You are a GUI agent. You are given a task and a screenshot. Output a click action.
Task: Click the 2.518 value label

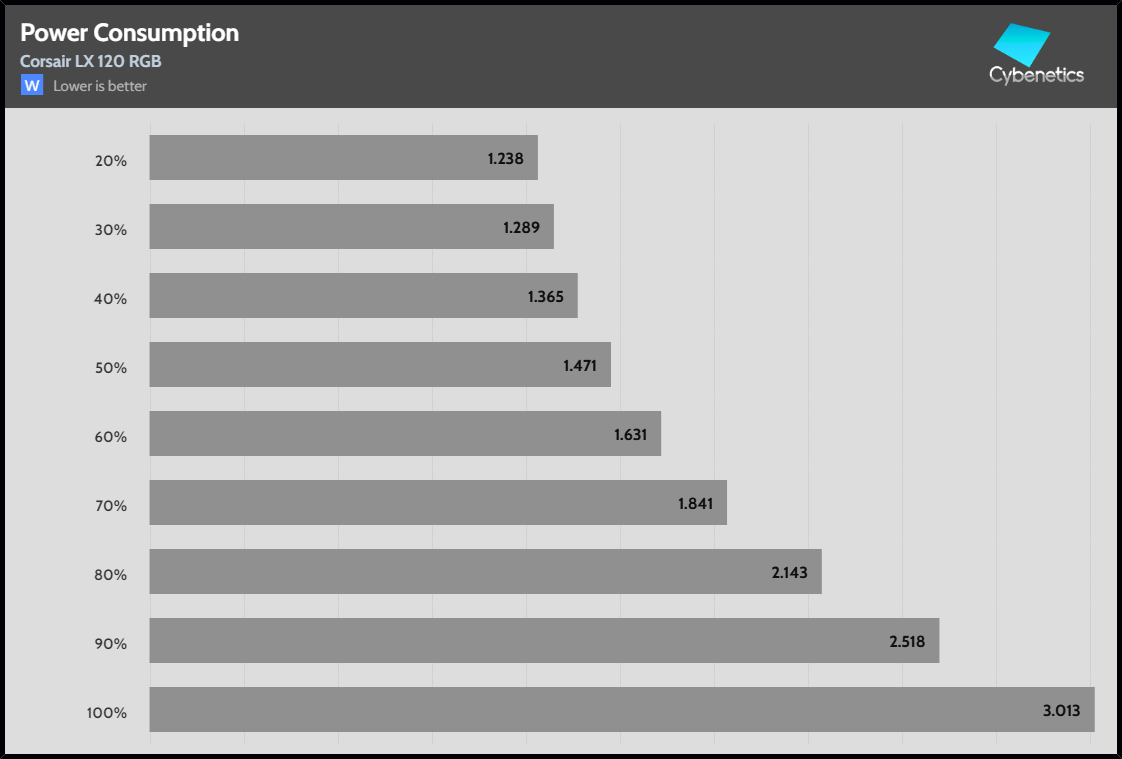(906, 642)
